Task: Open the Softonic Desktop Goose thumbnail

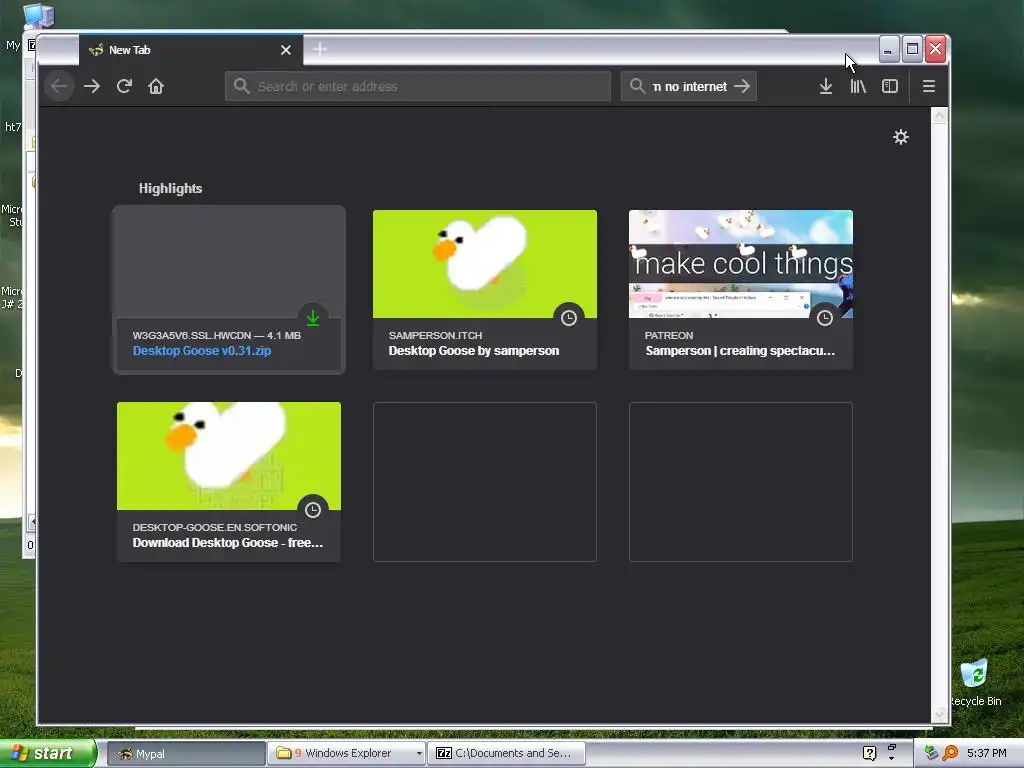Action: click(229, 456)
